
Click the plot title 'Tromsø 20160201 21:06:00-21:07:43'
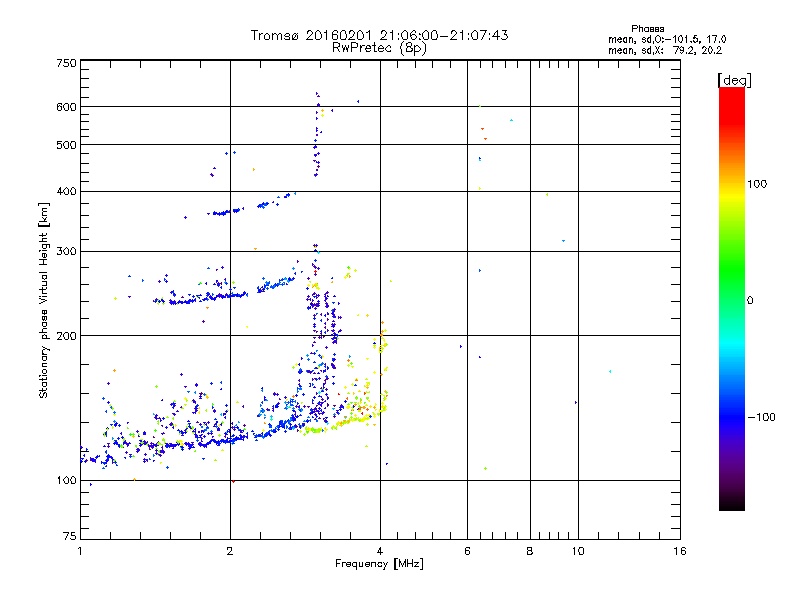coord(379,35)
